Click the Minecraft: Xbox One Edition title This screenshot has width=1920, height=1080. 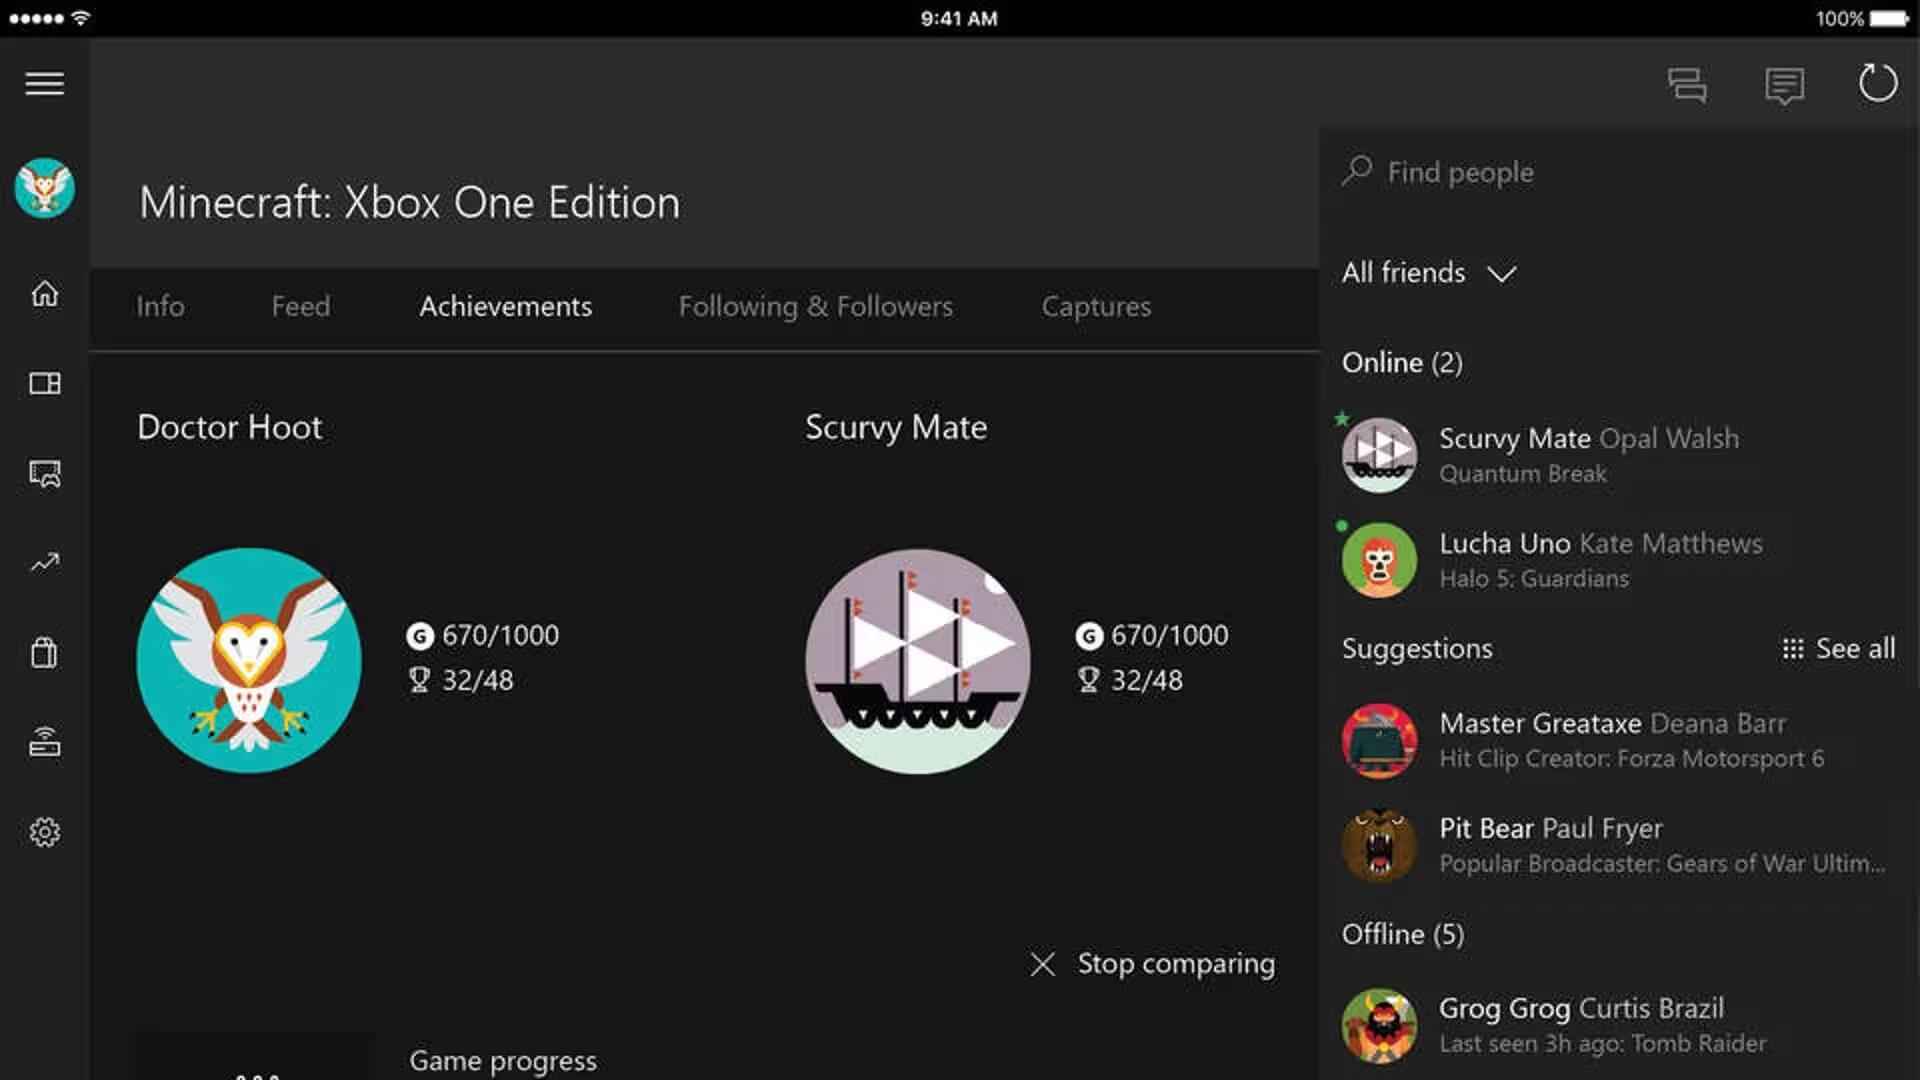click(410, 203)
